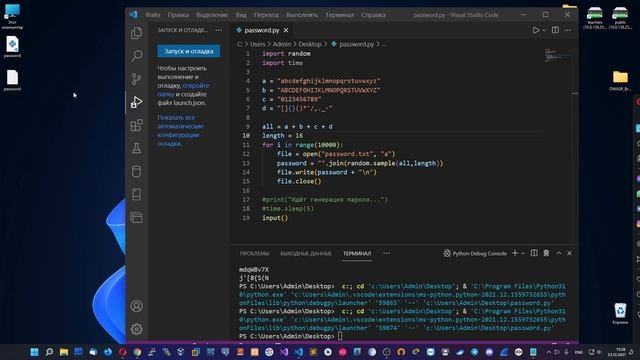The height and width of the screenshot is (360, 640).
Task: Open the Переход menu
Action: 266,15
